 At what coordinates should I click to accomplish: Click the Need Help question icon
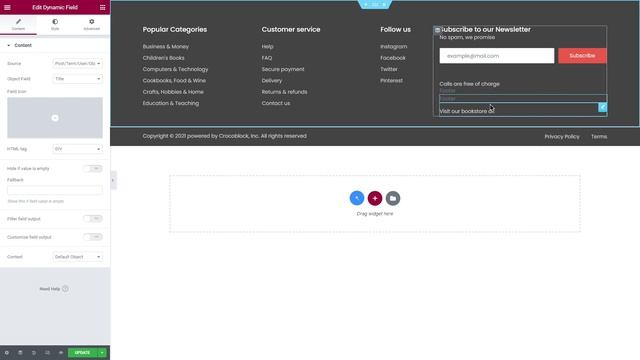[x=65, y=289]
